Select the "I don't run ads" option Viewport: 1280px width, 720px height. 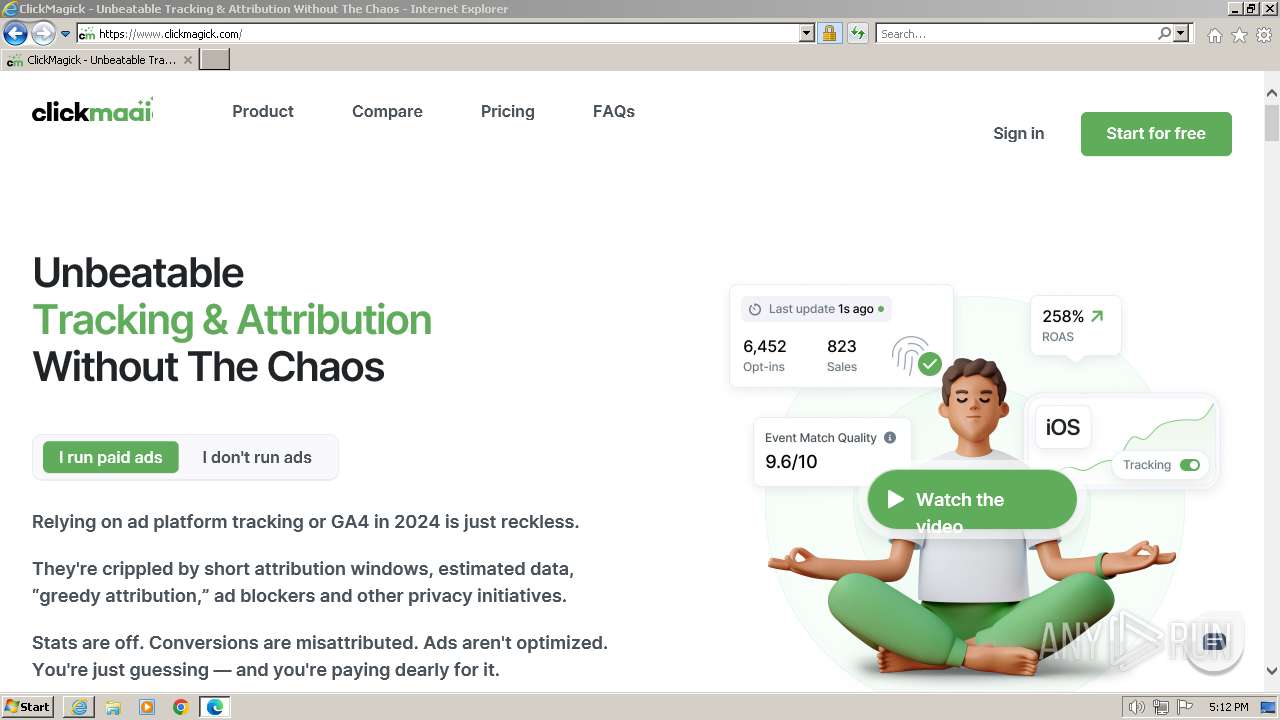click(257, 457)
